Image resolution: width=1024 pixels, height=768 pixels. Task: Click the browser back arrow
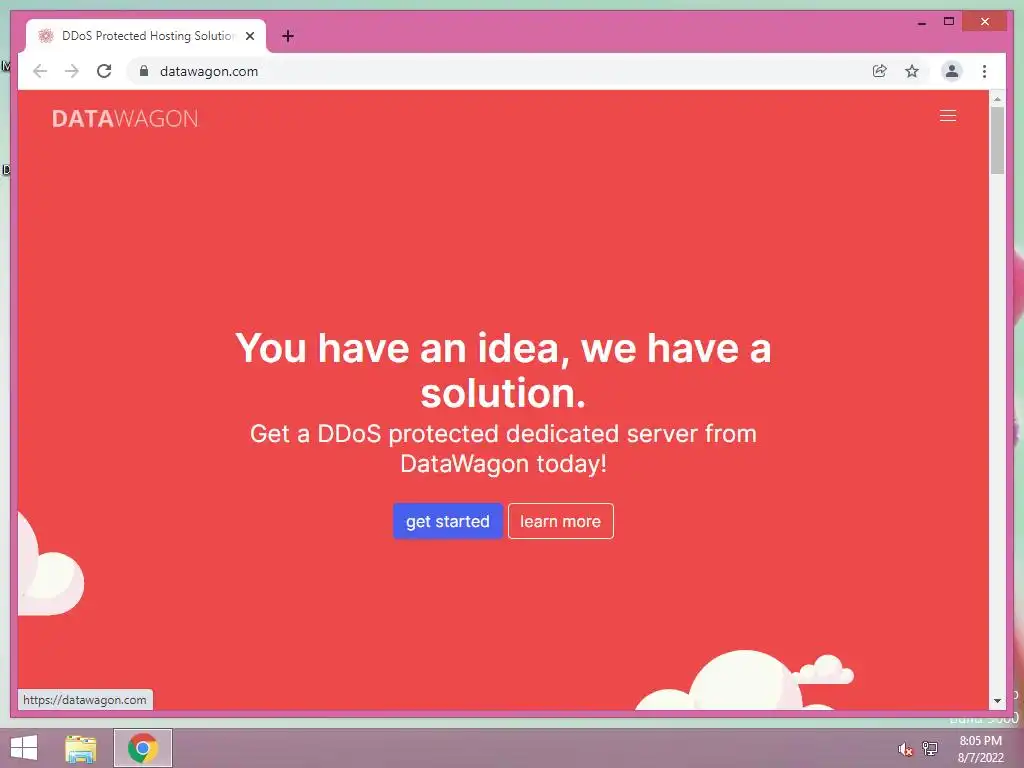40,71
